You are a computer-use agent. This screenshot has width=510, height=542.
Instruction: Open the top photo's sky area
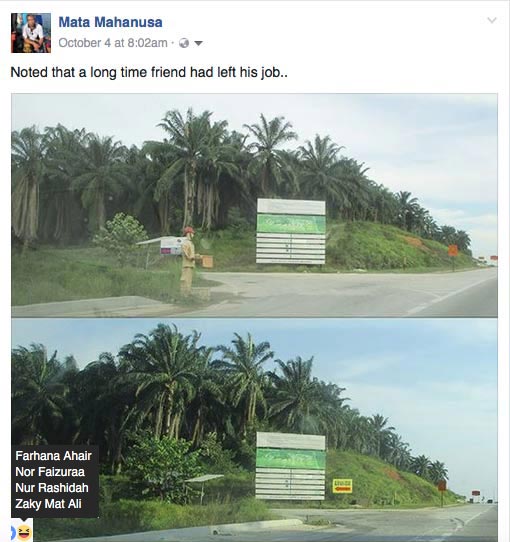tap(398, 138)
